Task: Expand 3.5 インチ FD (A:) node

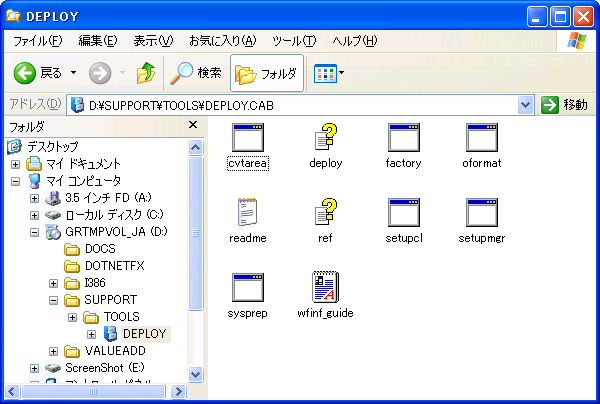Action: pyautogui.click(x=34, y=198)
